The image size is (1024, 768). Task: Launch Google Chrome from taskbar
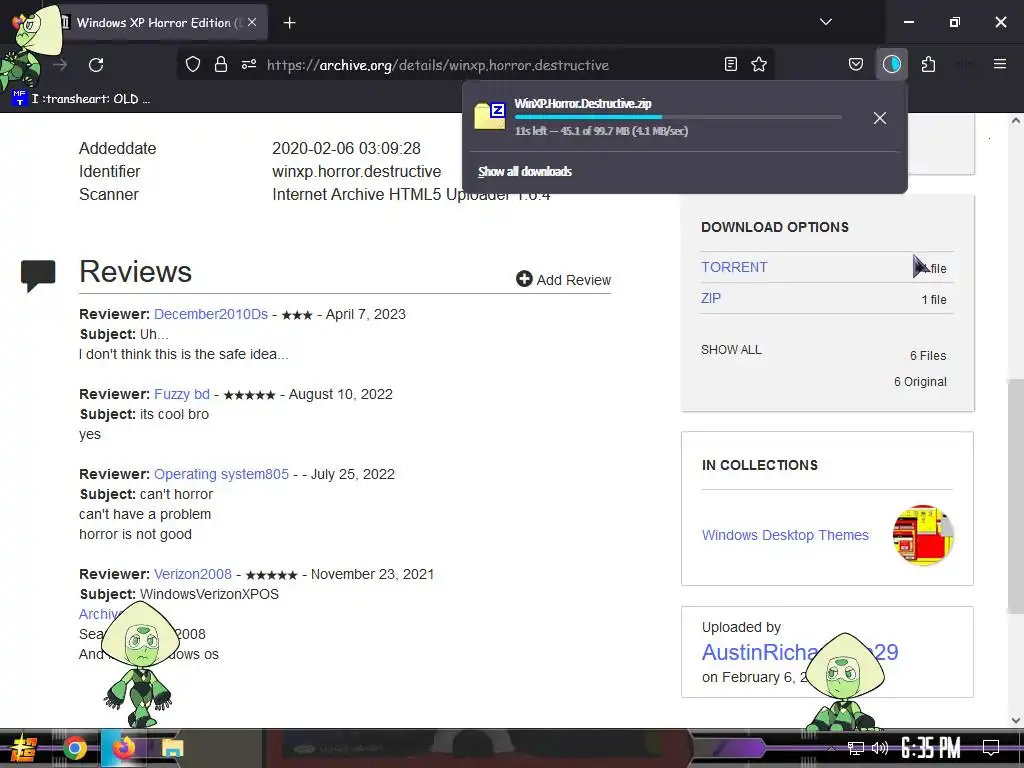pos(74,748)
